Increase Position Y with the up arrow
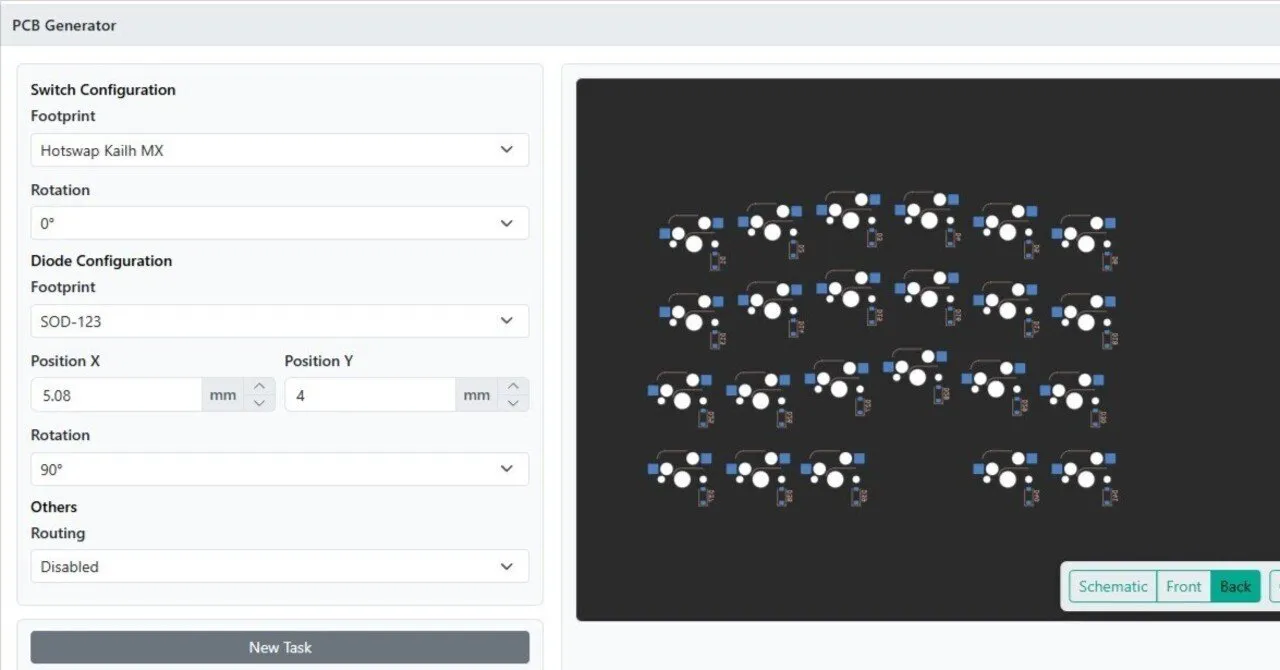1280x670 pixels. click(x=513, y=387)
